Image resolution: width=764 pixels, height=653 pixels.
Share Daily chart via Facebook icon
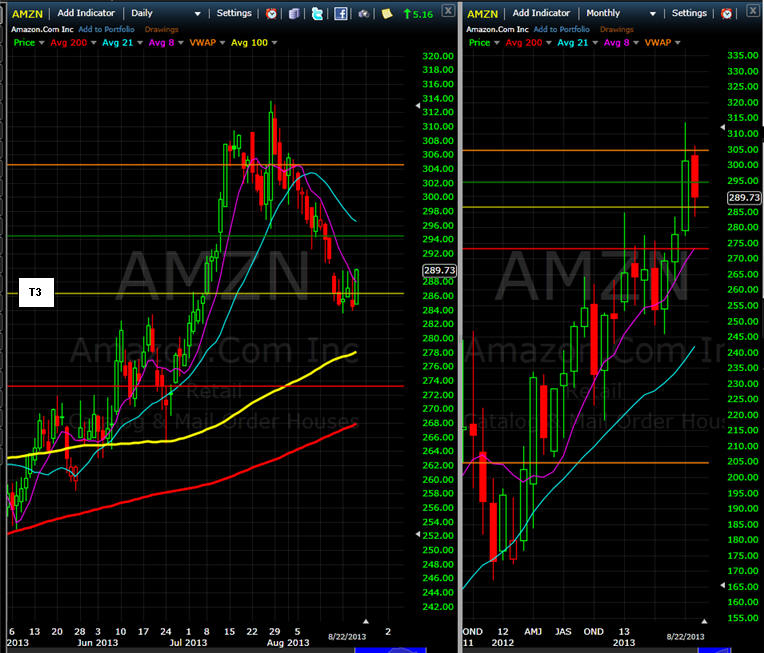[x=341, y=14]
